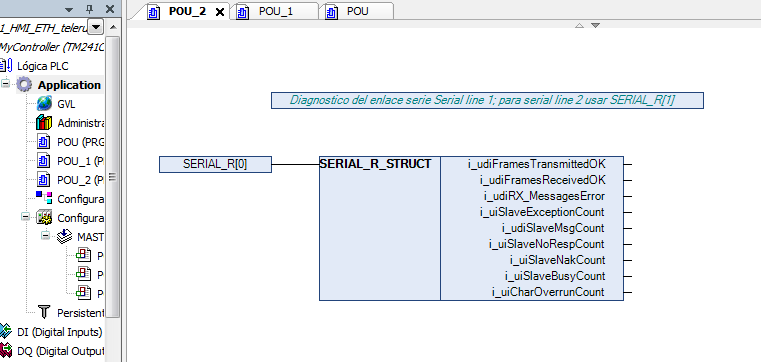Close the POU_2 tab
The height and width of the screenshot is (362, 761).
click(219, 12)
